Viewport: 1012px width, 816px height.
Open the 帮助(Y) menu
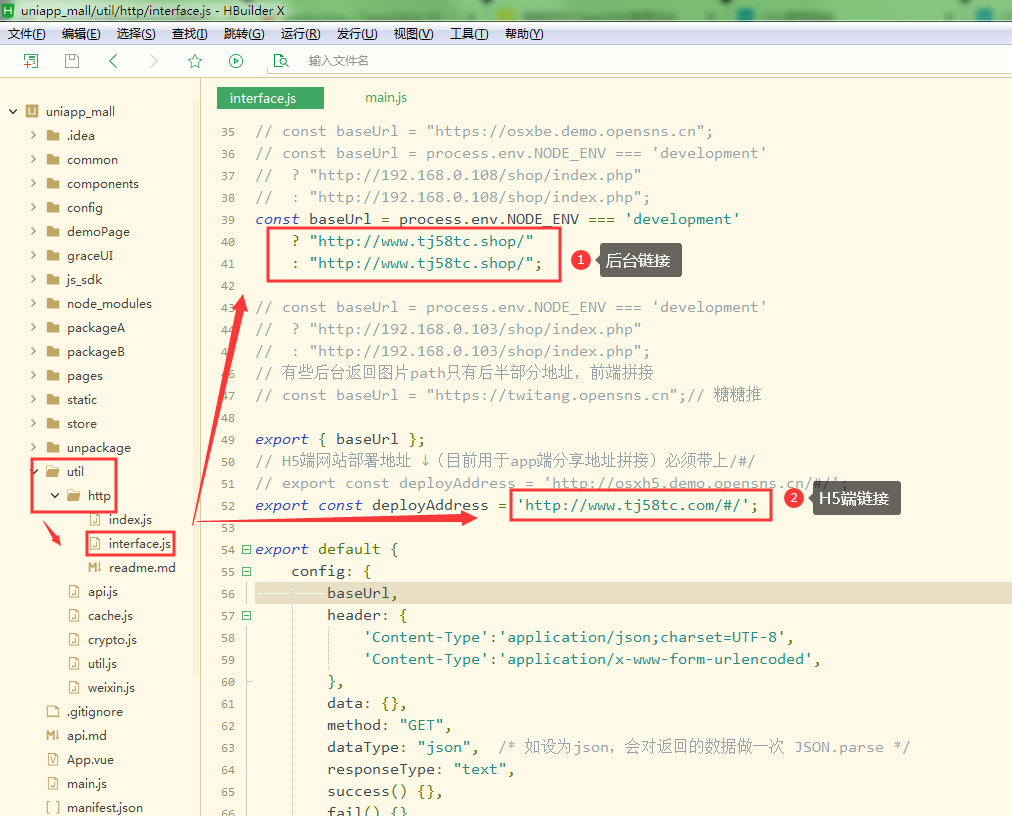524,34
